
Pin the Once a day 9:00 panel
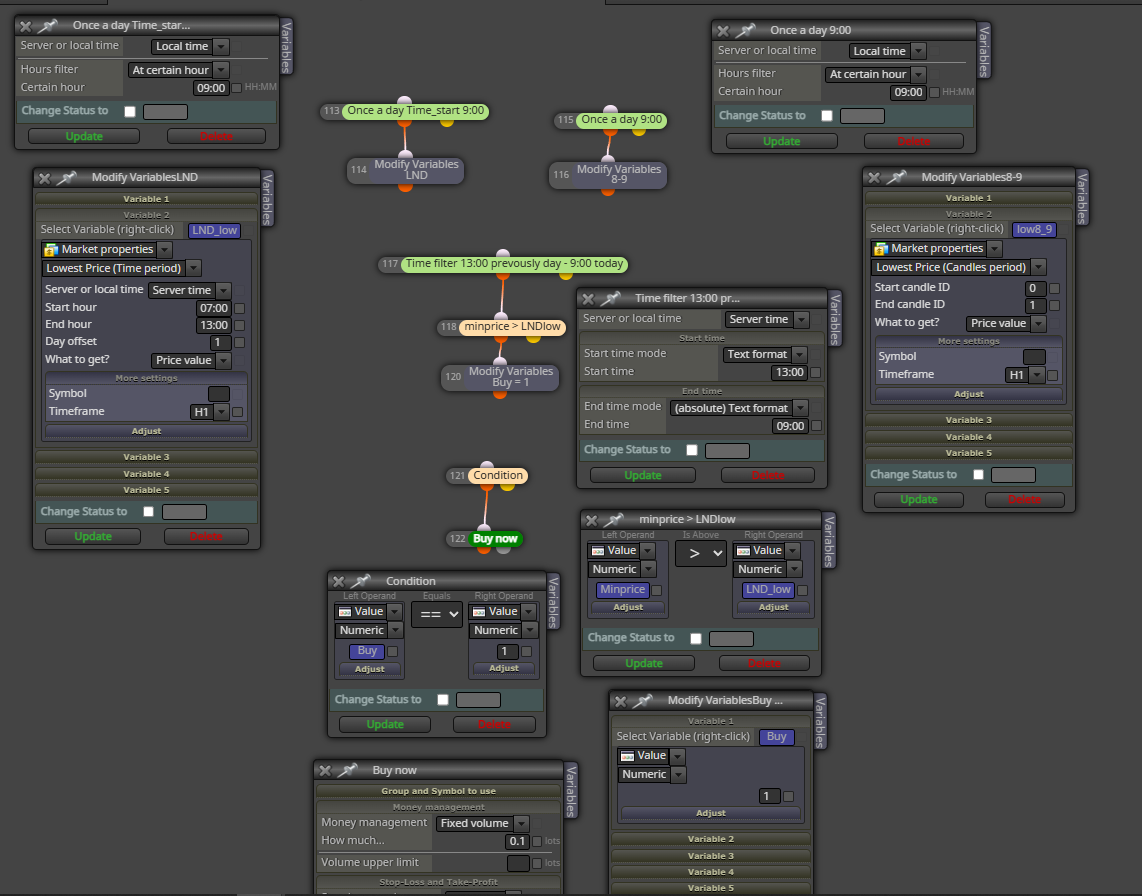click(x=745, y=30)
